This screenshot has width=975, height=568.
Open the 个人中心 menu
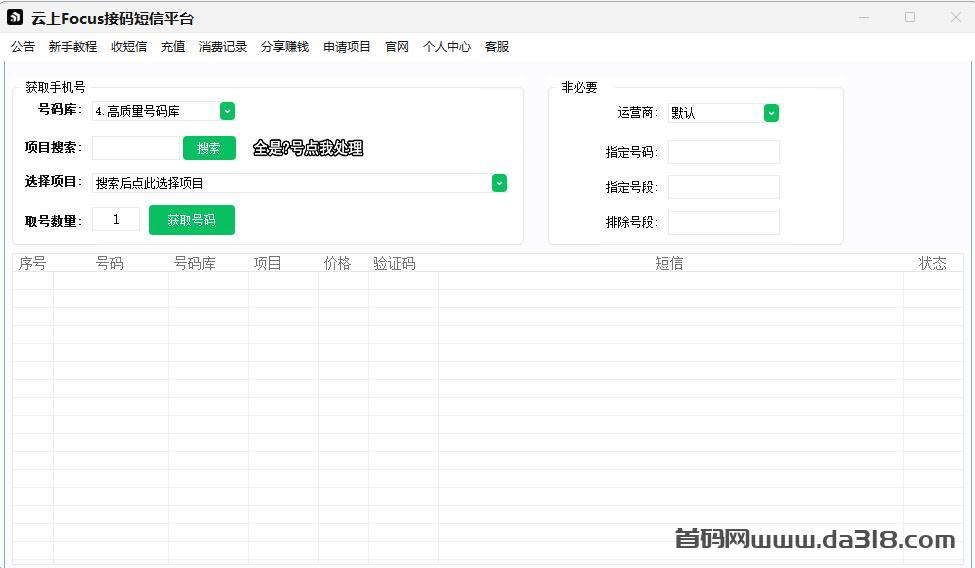pos(446,47)
